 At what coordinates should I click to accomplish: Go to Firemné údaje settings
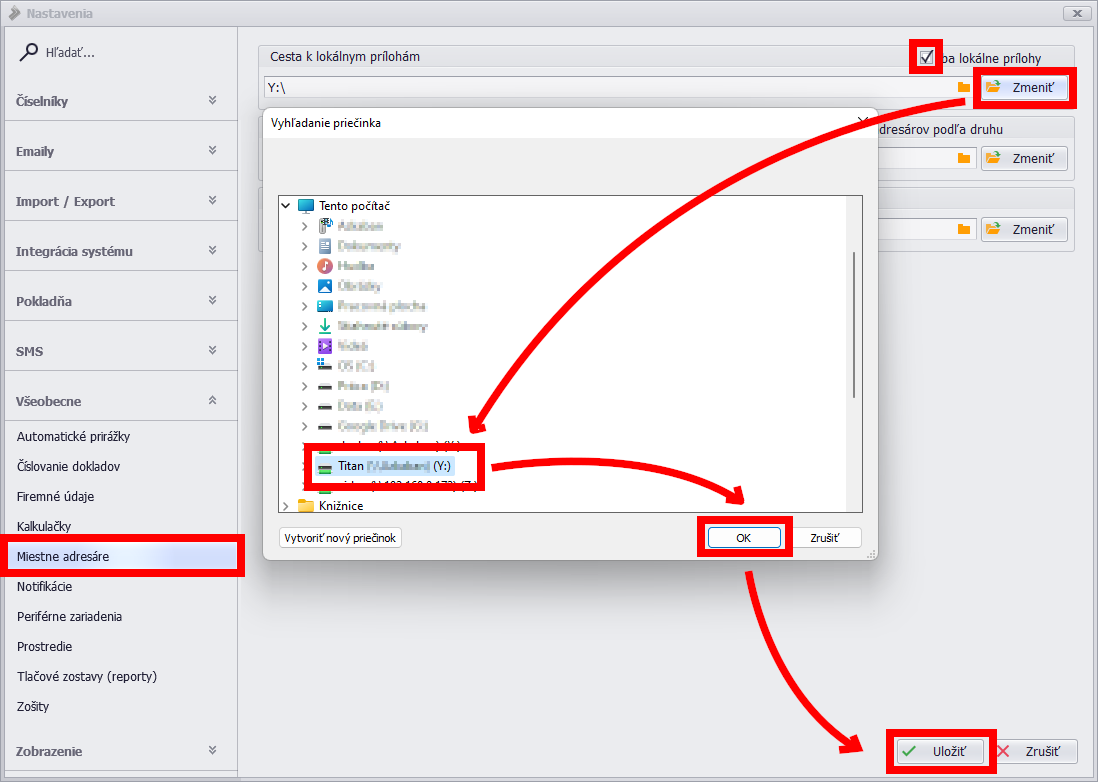[56, 496]
